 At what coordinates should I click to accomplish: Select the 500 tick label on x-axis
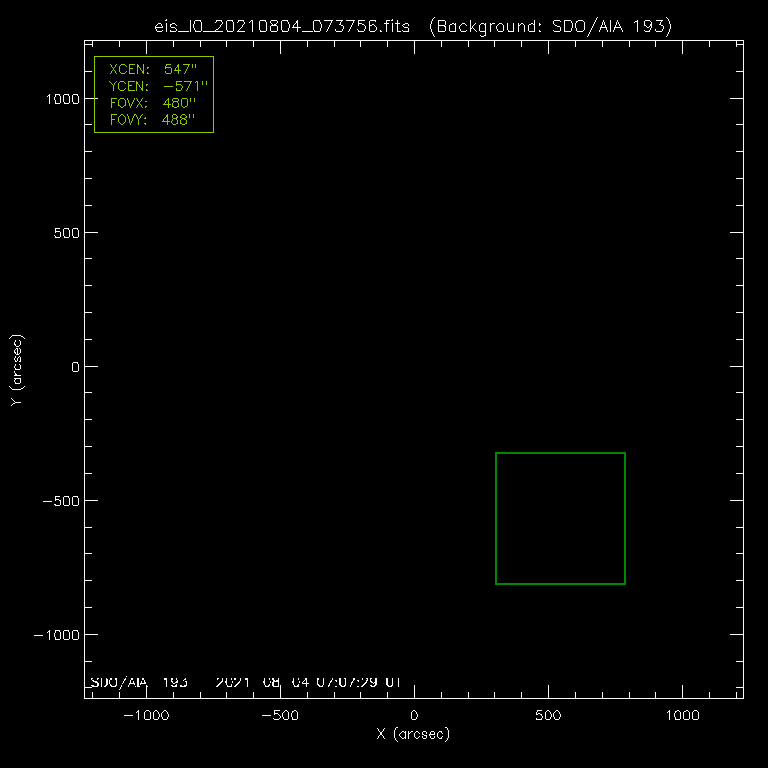coord(548,716)
